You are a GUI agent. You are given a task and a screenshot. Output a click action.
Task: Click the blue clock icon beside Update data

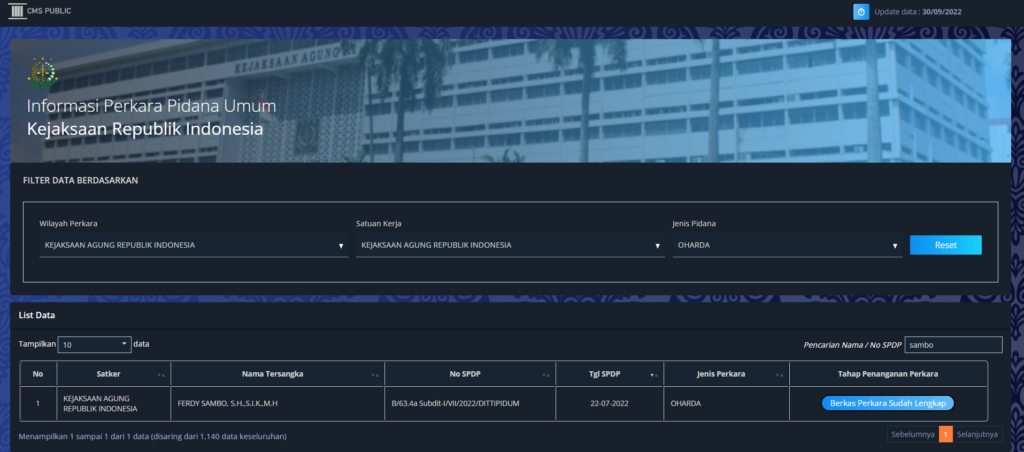click(860, 12)
